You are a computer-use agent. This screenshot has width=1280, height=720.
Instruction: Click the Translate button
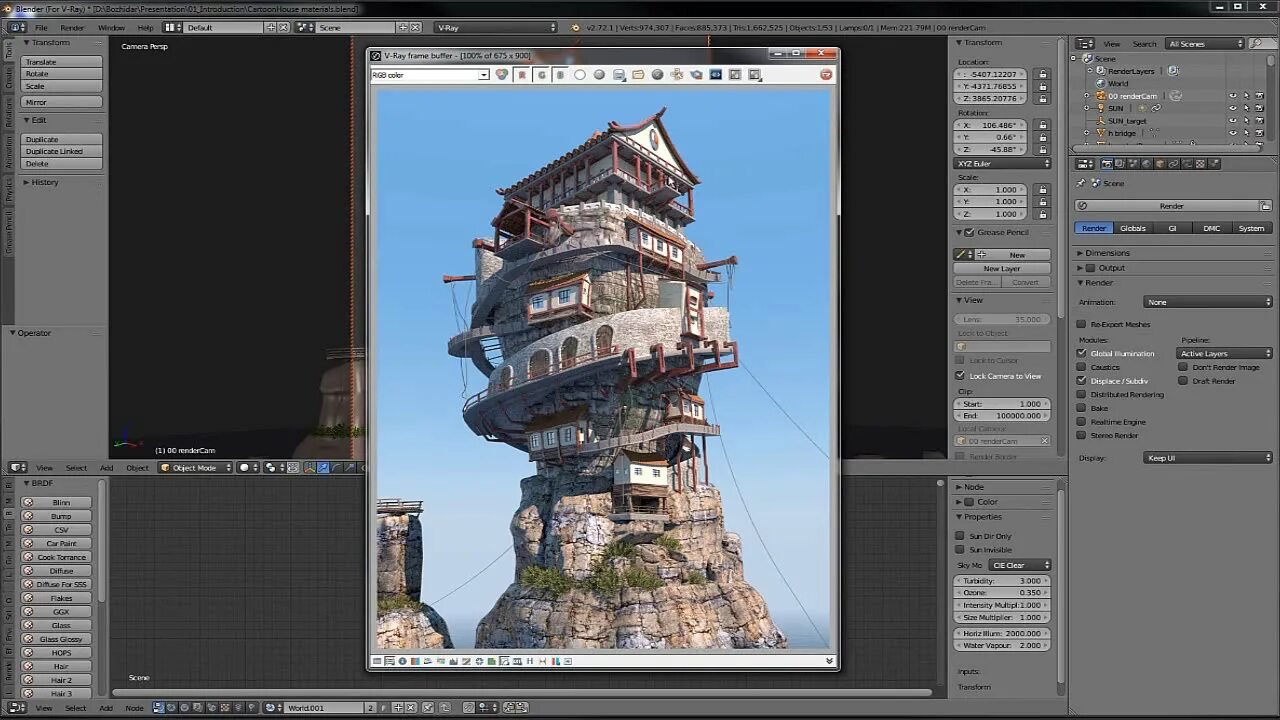61,62
